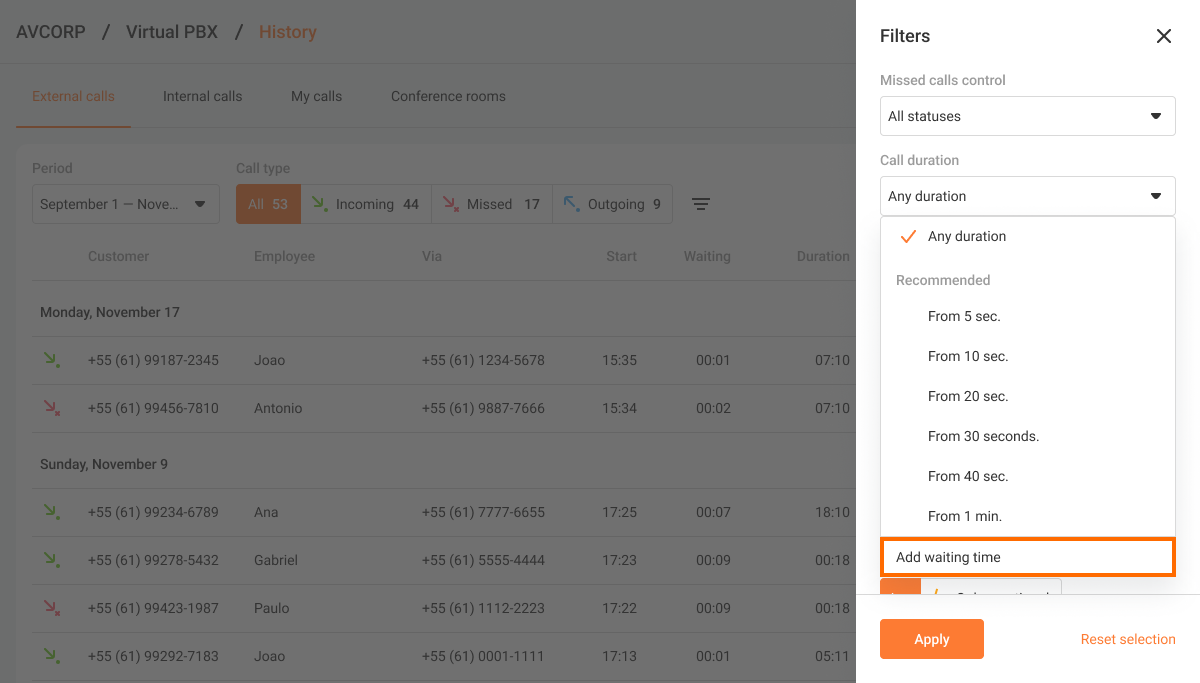Click Duration column header

tap(823, 256)
